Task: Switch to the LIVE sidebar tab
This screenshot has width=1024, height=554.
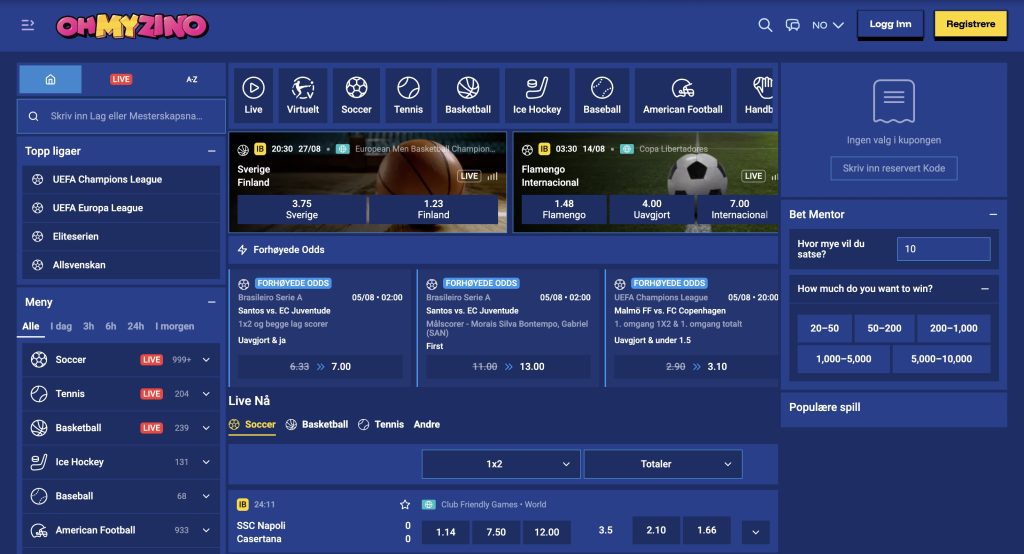Action: click(121, 79)
